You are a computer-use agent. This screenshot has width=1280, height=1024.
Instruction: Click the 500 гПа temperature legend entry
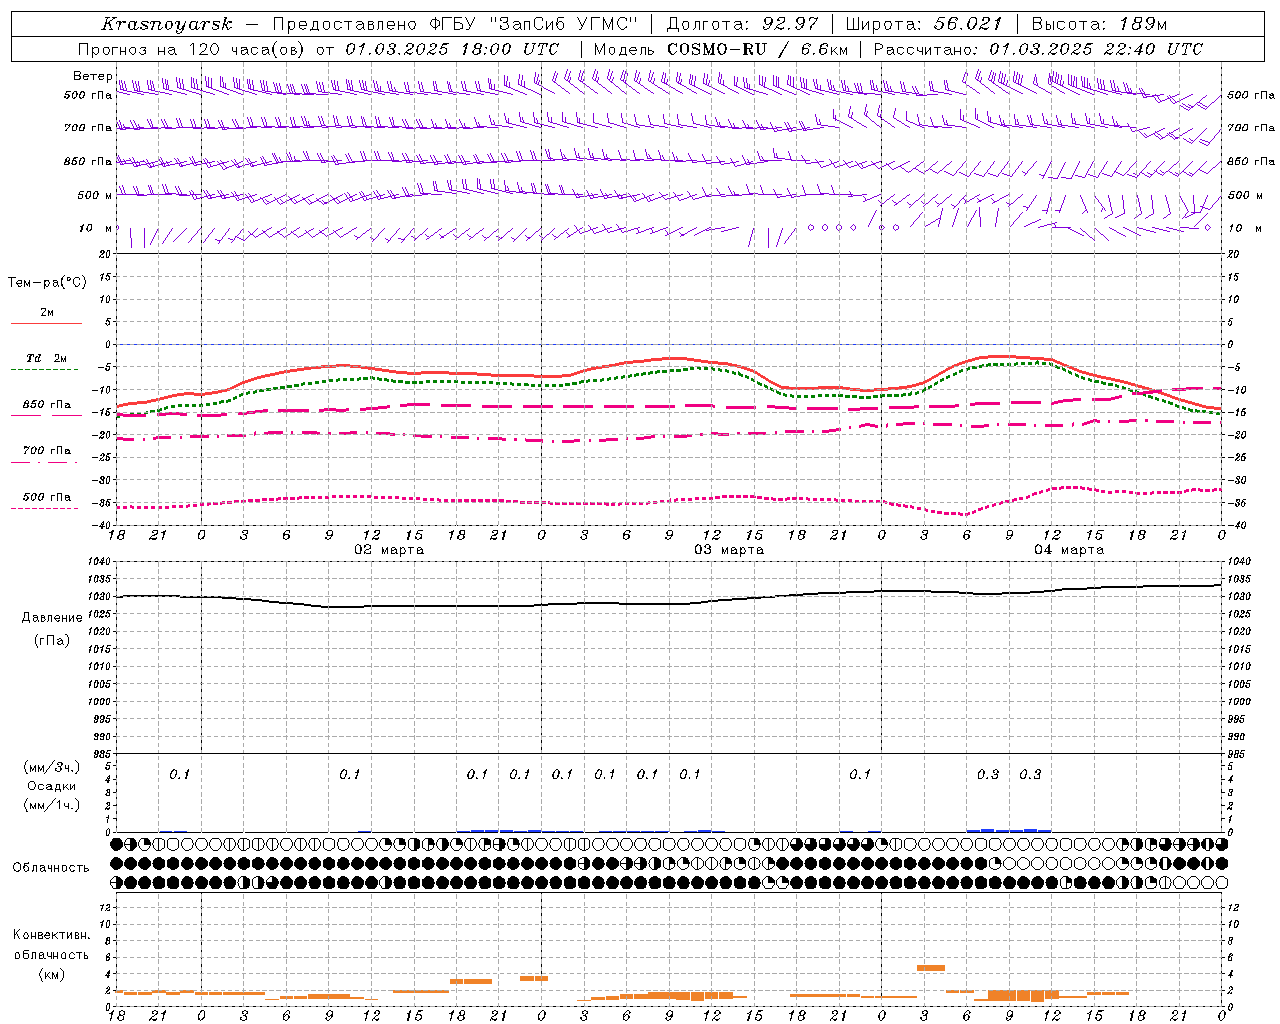click(x=47, y=496)
